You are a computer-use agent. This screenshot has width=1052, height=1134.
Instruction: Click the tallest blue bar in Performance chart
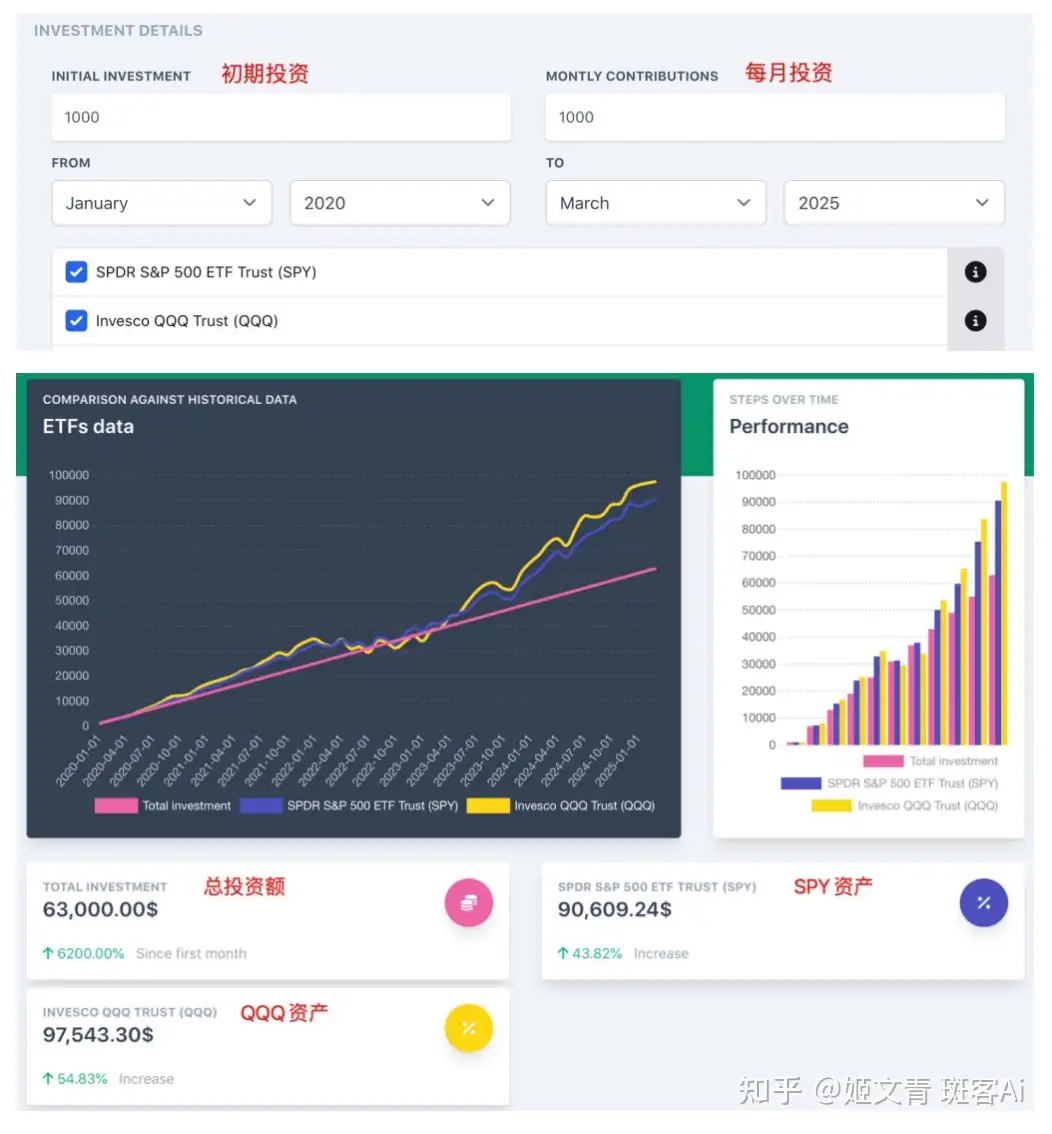[998, 623]
